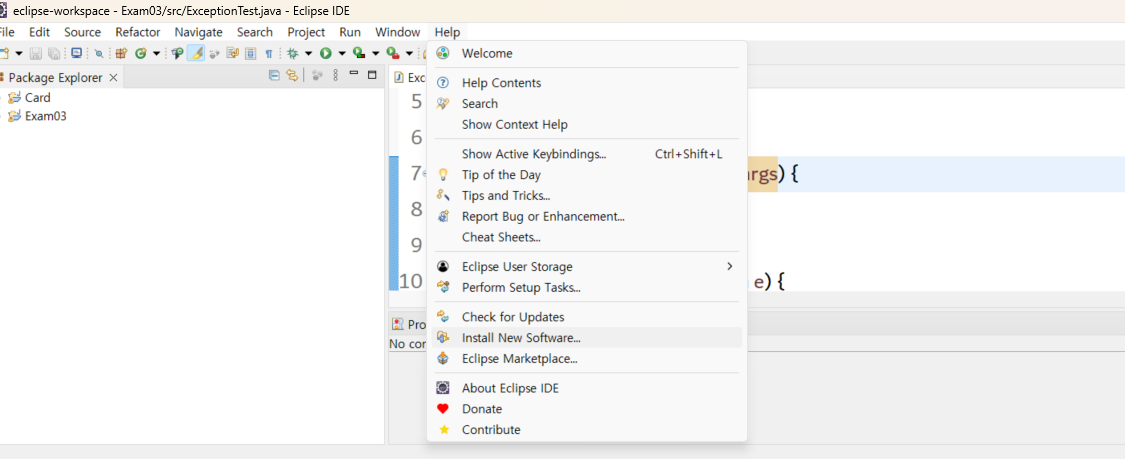This screenshot has width=1125, height=459.
Task: Open the Refactor menu
Action: coord(138,32)
